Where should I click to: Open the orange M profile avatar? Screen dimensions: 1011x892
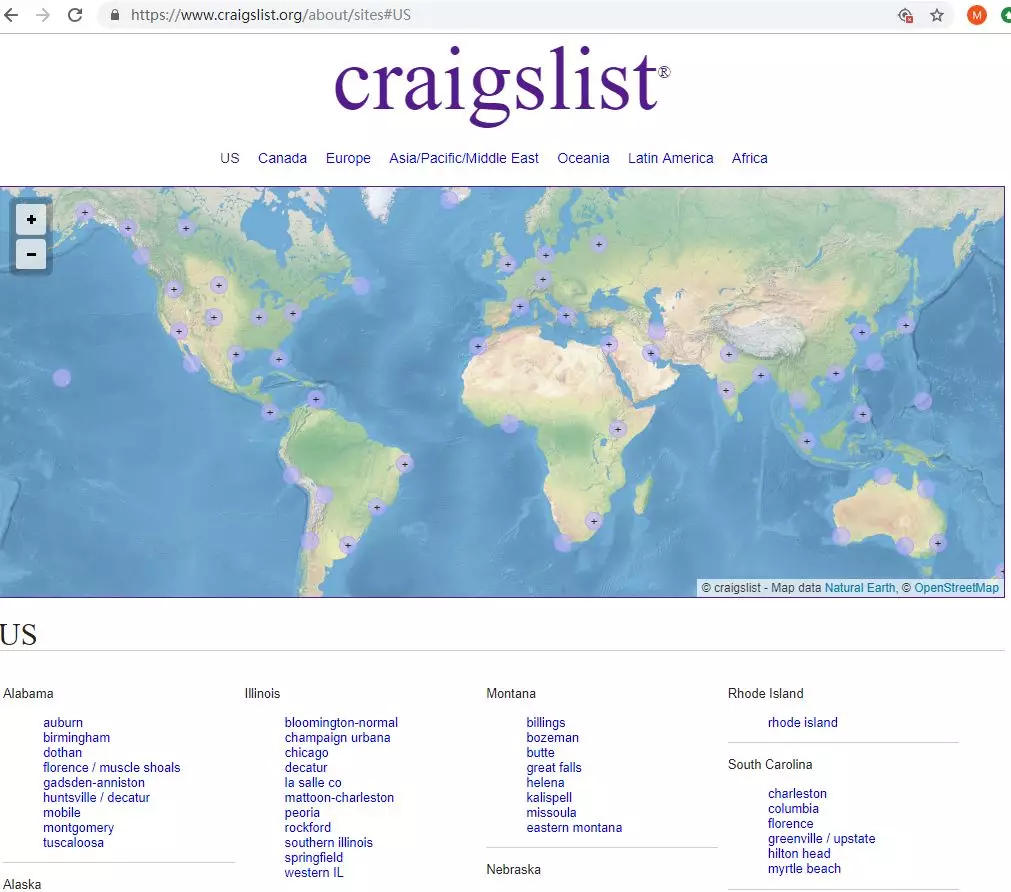(976, 15)
